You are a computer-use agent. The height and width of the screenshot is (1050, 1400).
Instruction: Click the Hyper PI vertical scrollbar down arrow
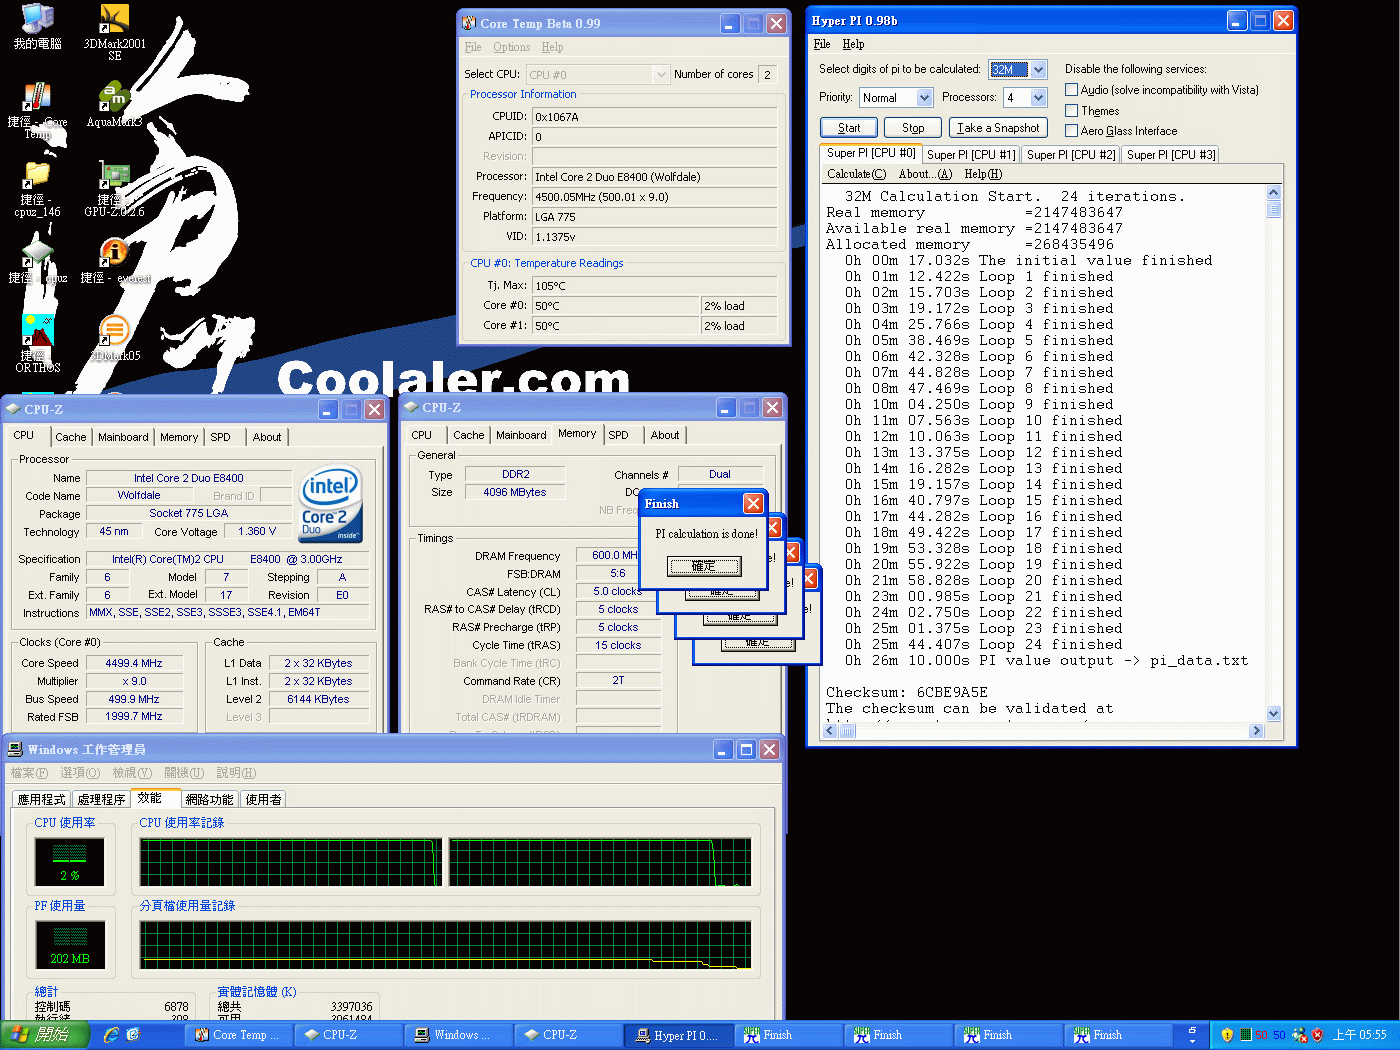coord(1273,713)
